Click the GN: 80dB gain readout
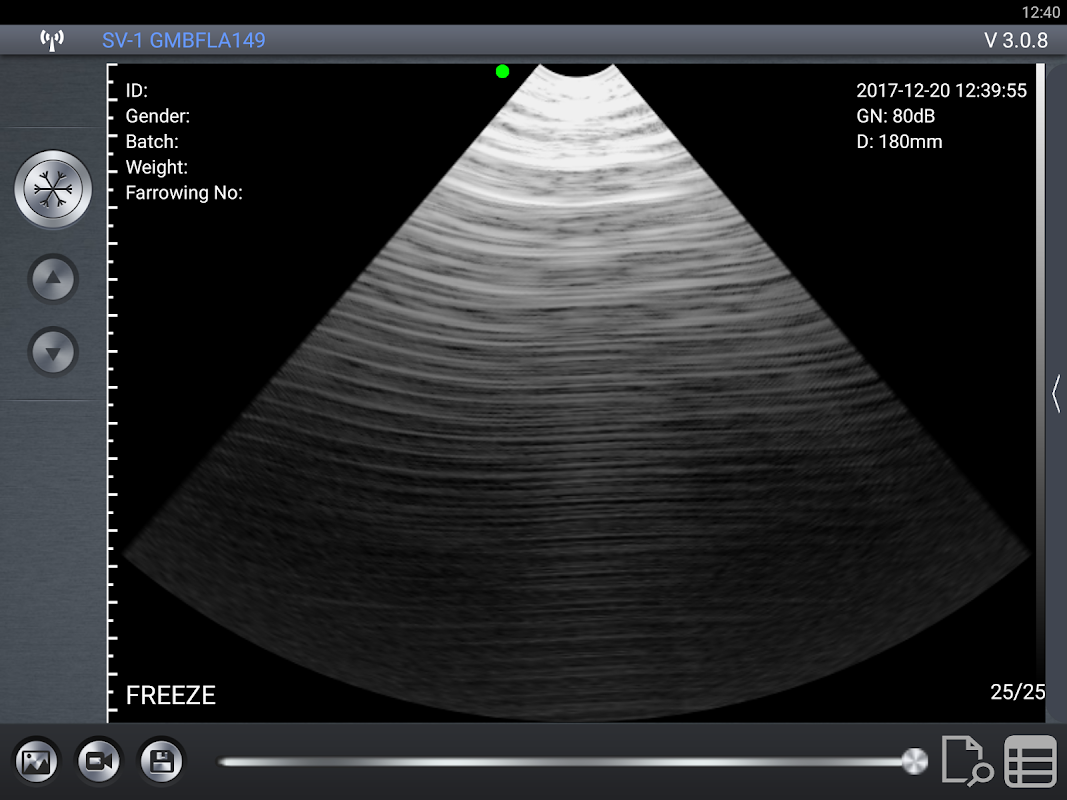Viewport: 1067px width, 800px height. pyautogui.click(x=895, y=116)
